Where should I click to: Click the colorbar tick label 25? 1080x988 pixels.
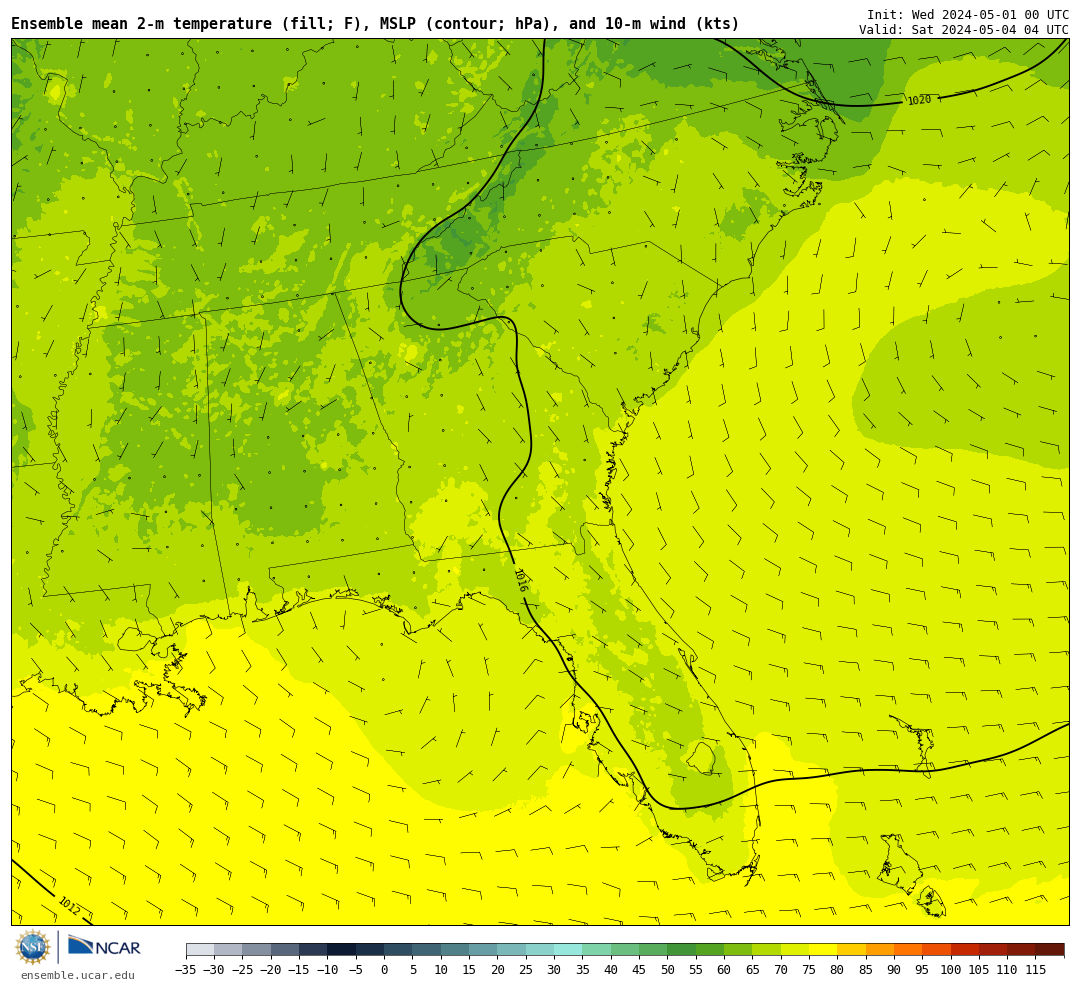tap(526, 969)
